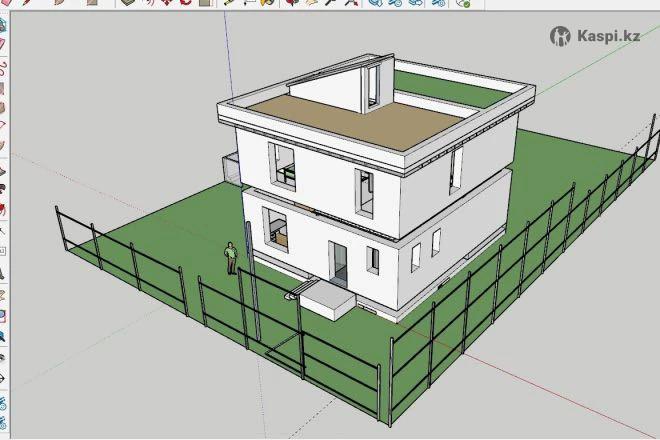
Task: Select the human scale figure on lawn
Action: click(231, 258)
